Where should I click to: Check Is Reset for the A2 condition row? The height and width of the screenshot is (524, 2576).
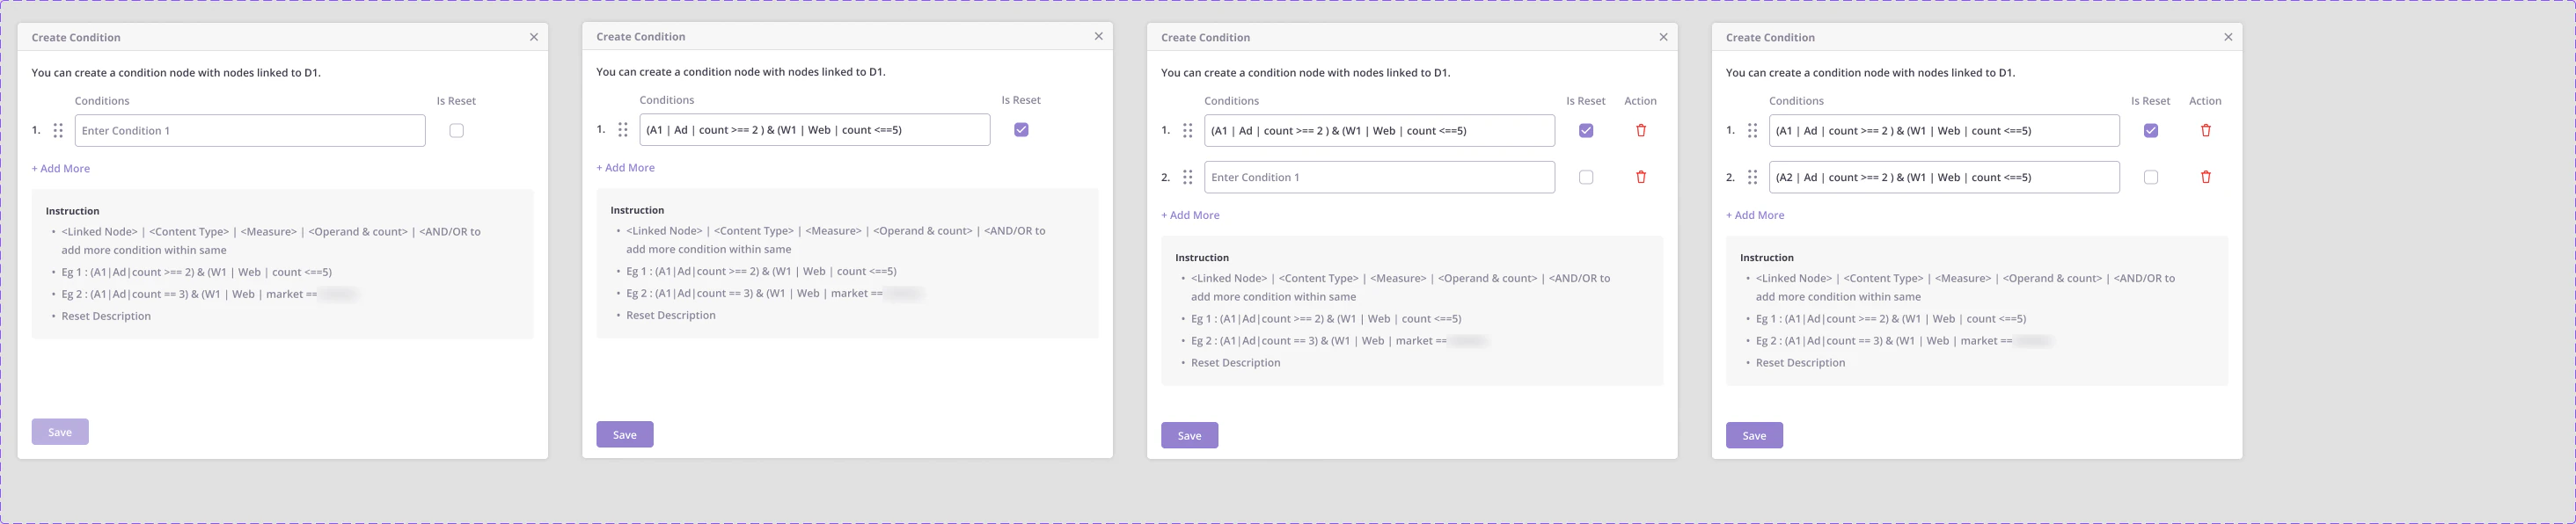tap(2151, 177)
